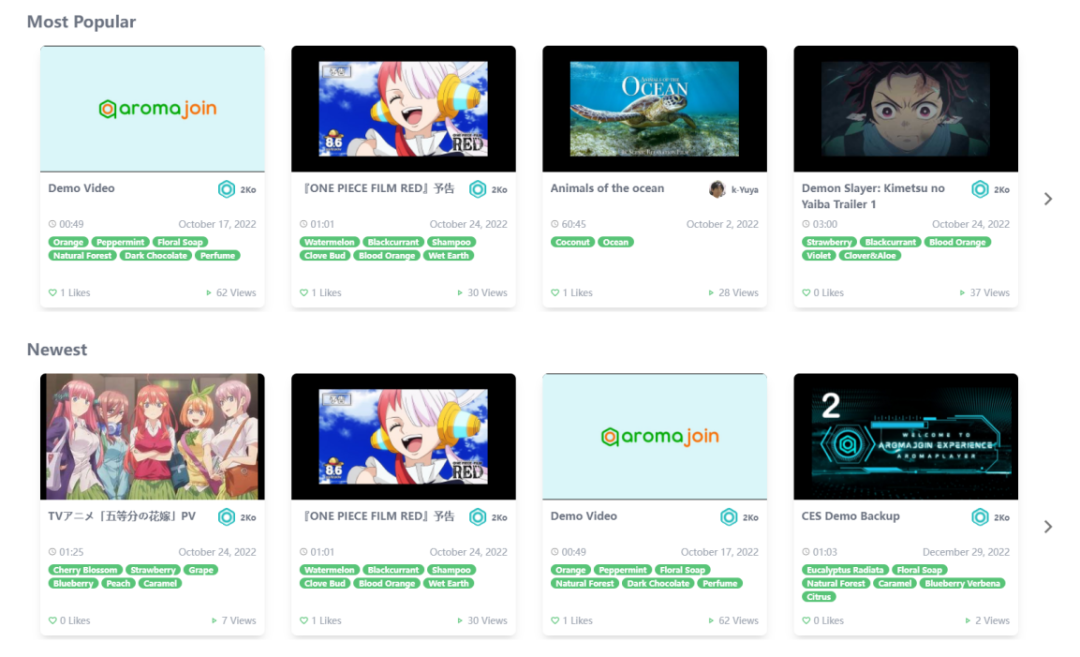Screen dimensions: 1080x657
Task: Click 2Ko avatar icon on Demon Slayer card
Action: [x=979, y=189]
